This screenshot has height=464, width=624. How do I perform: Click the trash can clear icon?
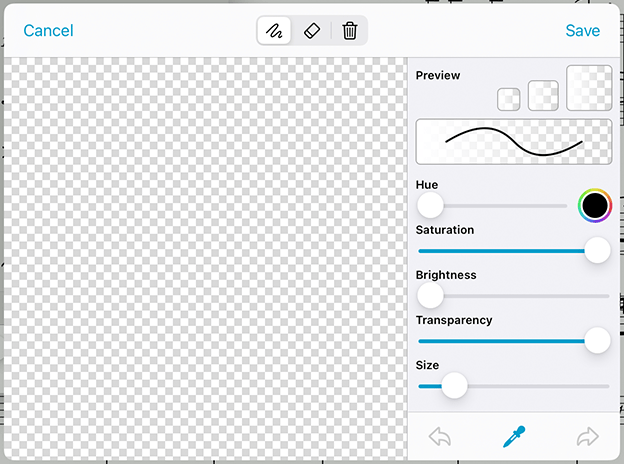349,31
